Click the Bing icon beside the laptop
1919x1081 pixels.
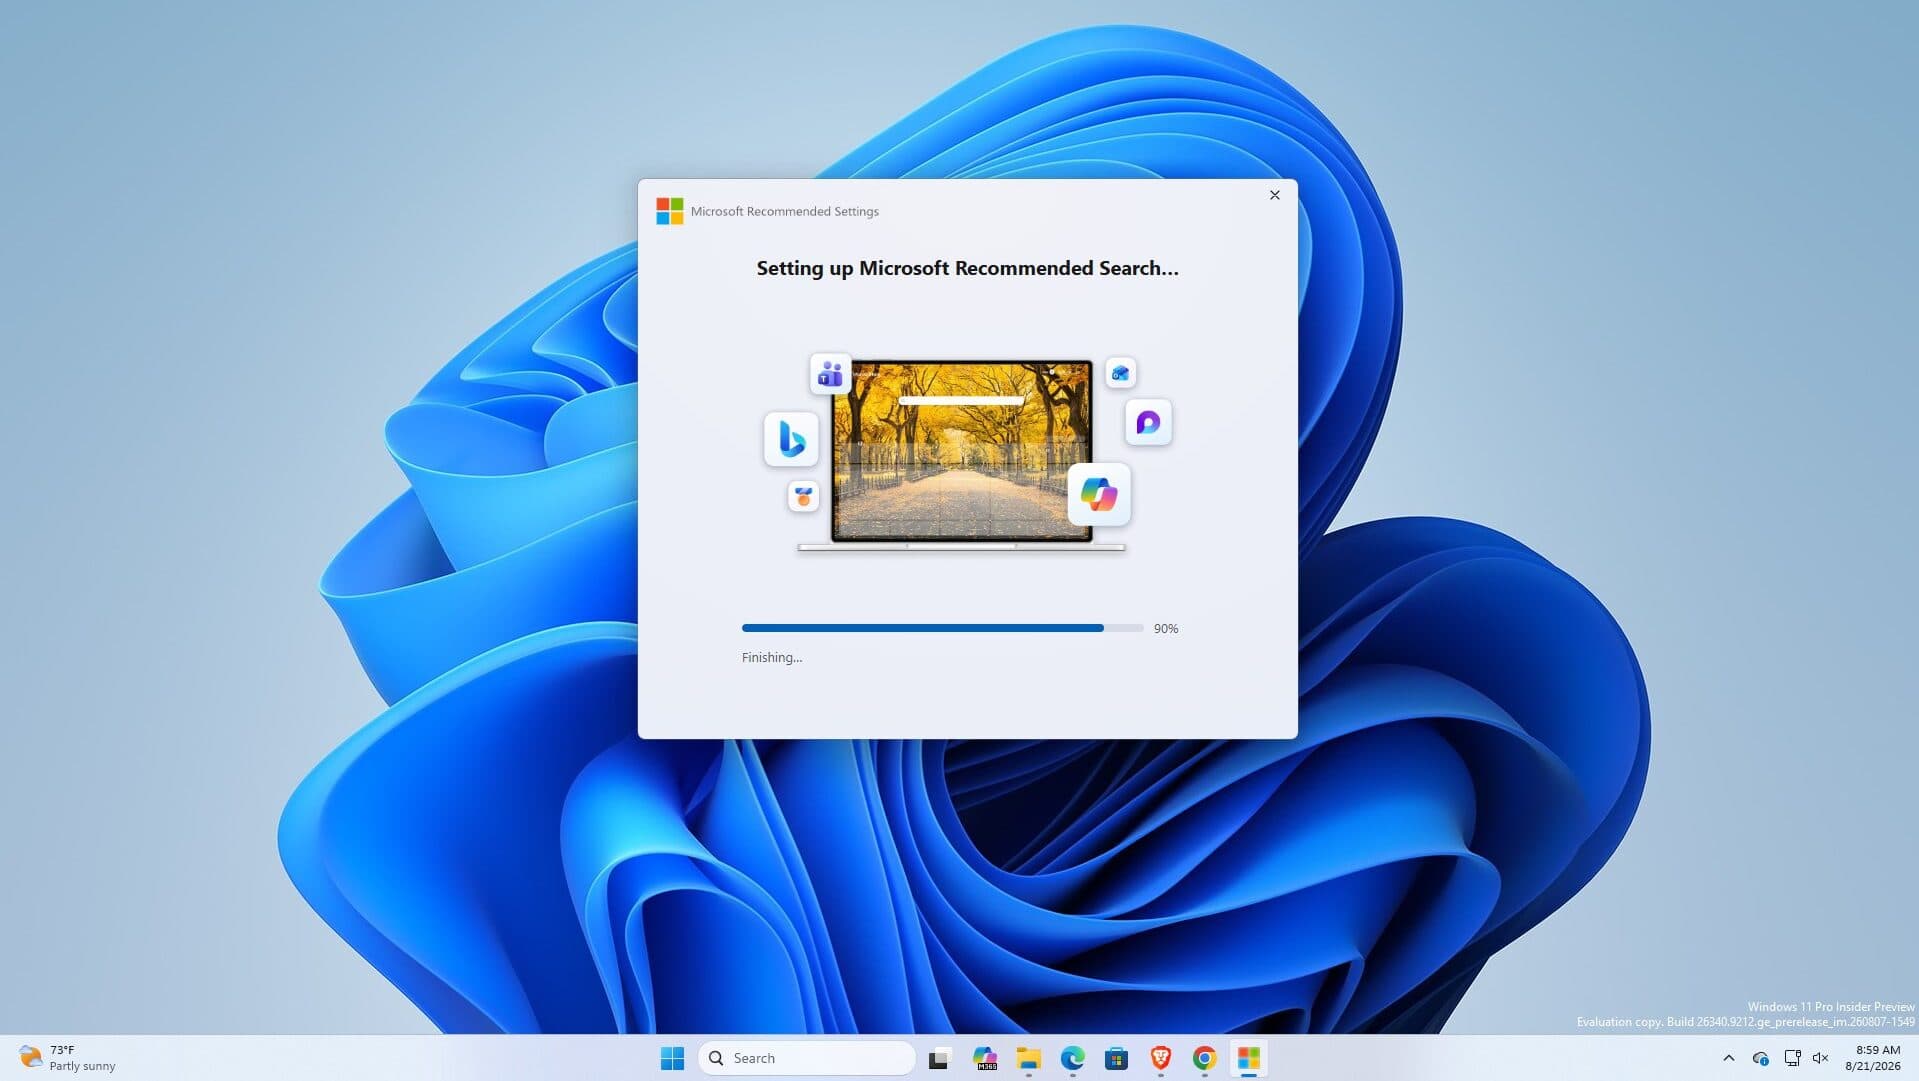(791, 439)
